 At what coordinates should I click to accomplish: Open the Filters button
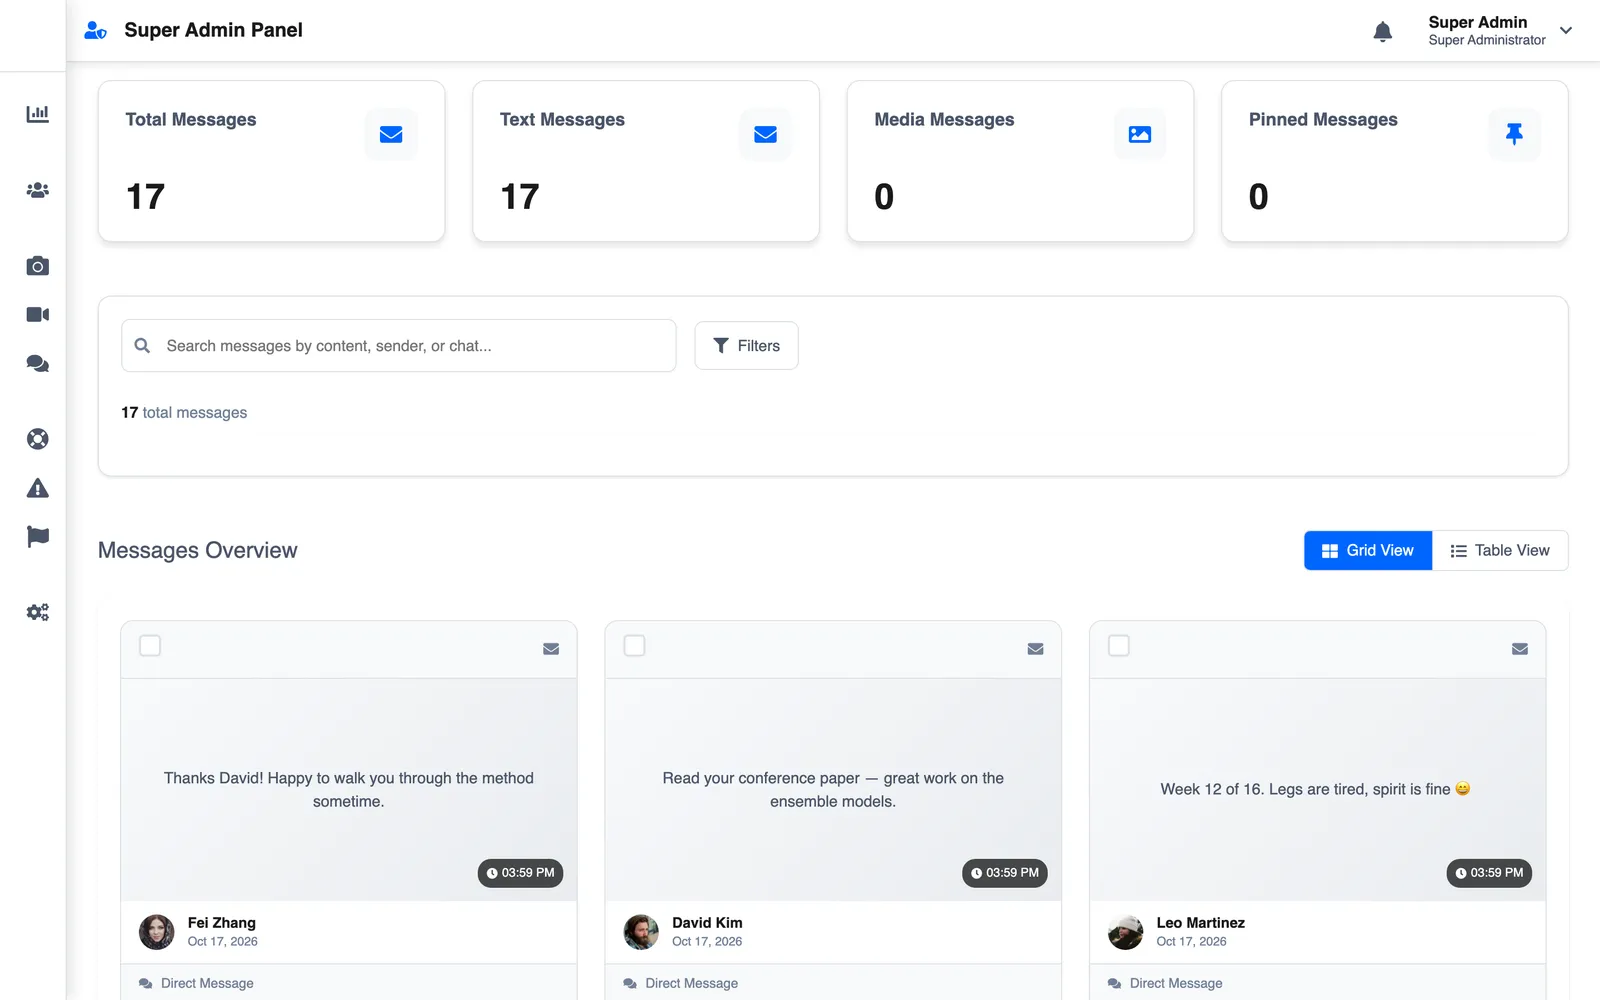(746, 346)
